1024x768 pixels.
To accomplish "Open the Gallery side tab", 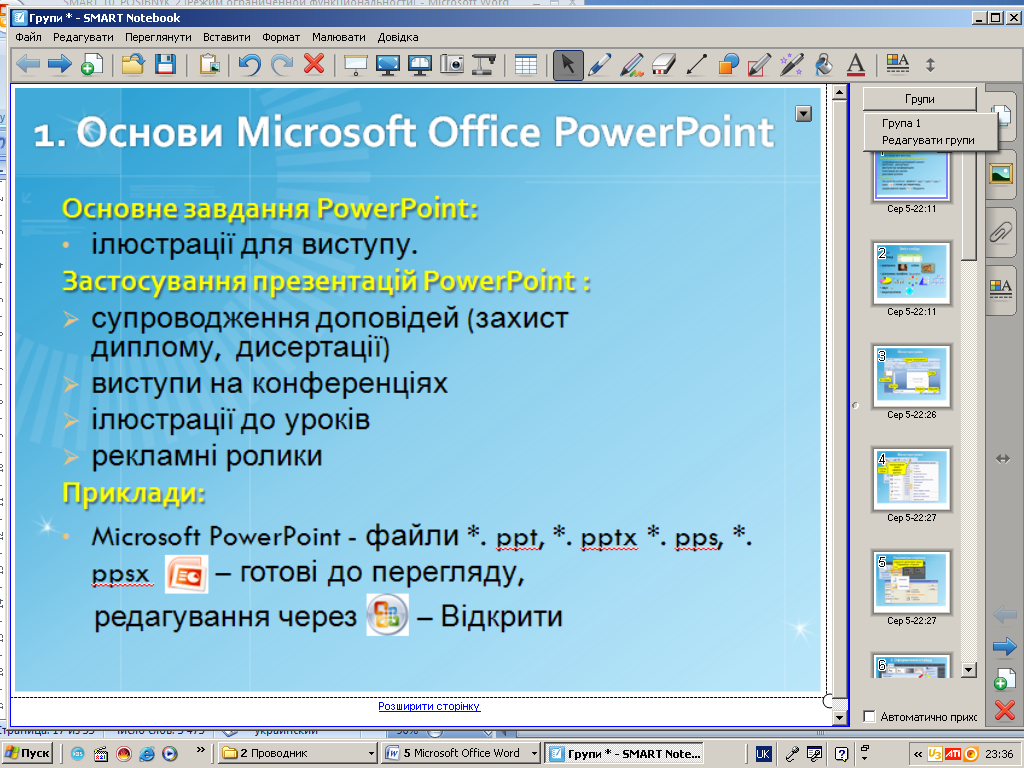I will click(x=1000, y=174).
